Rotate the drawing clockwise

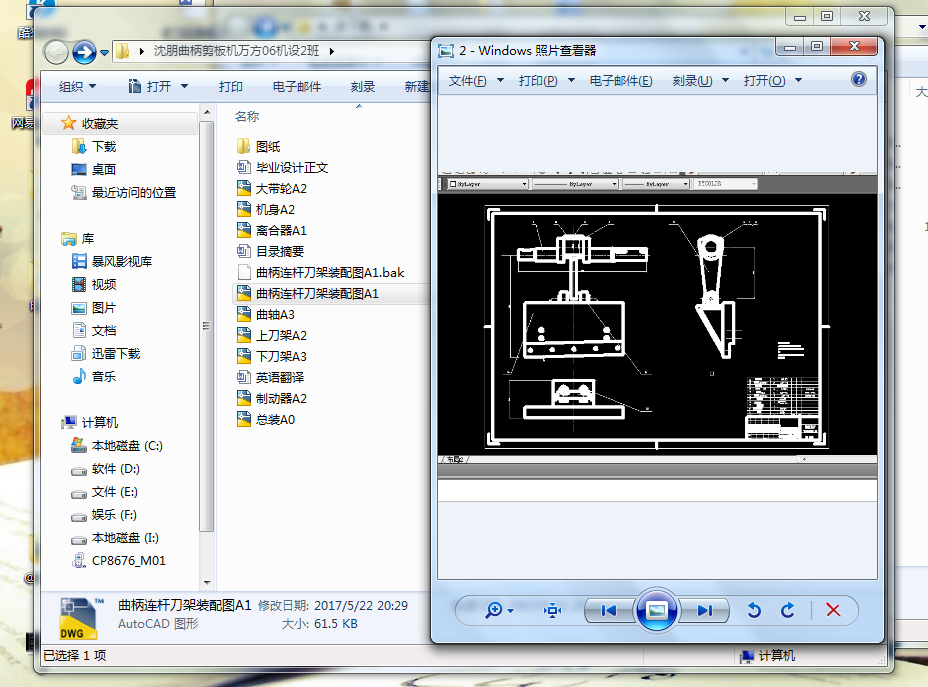coord(788,611)
